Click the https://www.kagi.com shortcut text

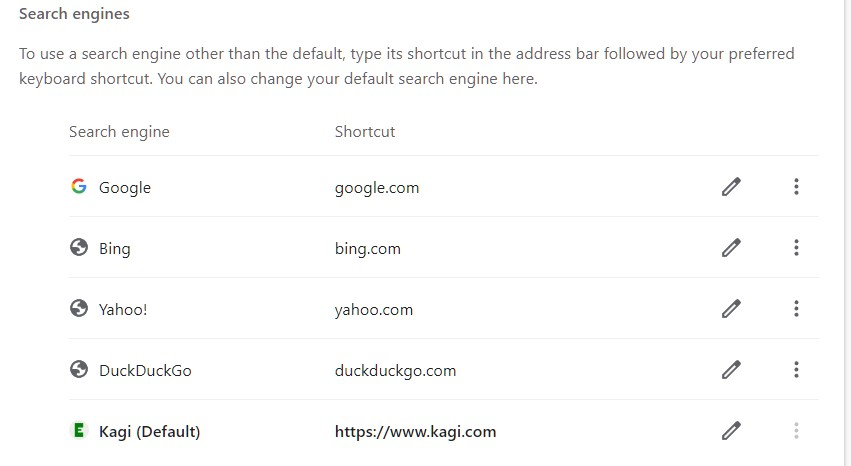pos(415,432)
